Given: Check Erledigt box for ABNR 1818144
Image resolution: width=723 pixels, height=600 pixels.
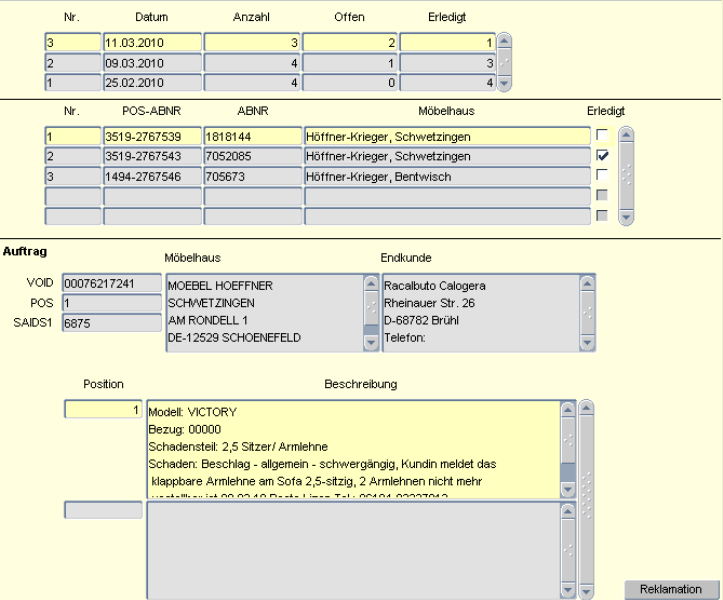Looking at the screenshot, I should 601,135.
